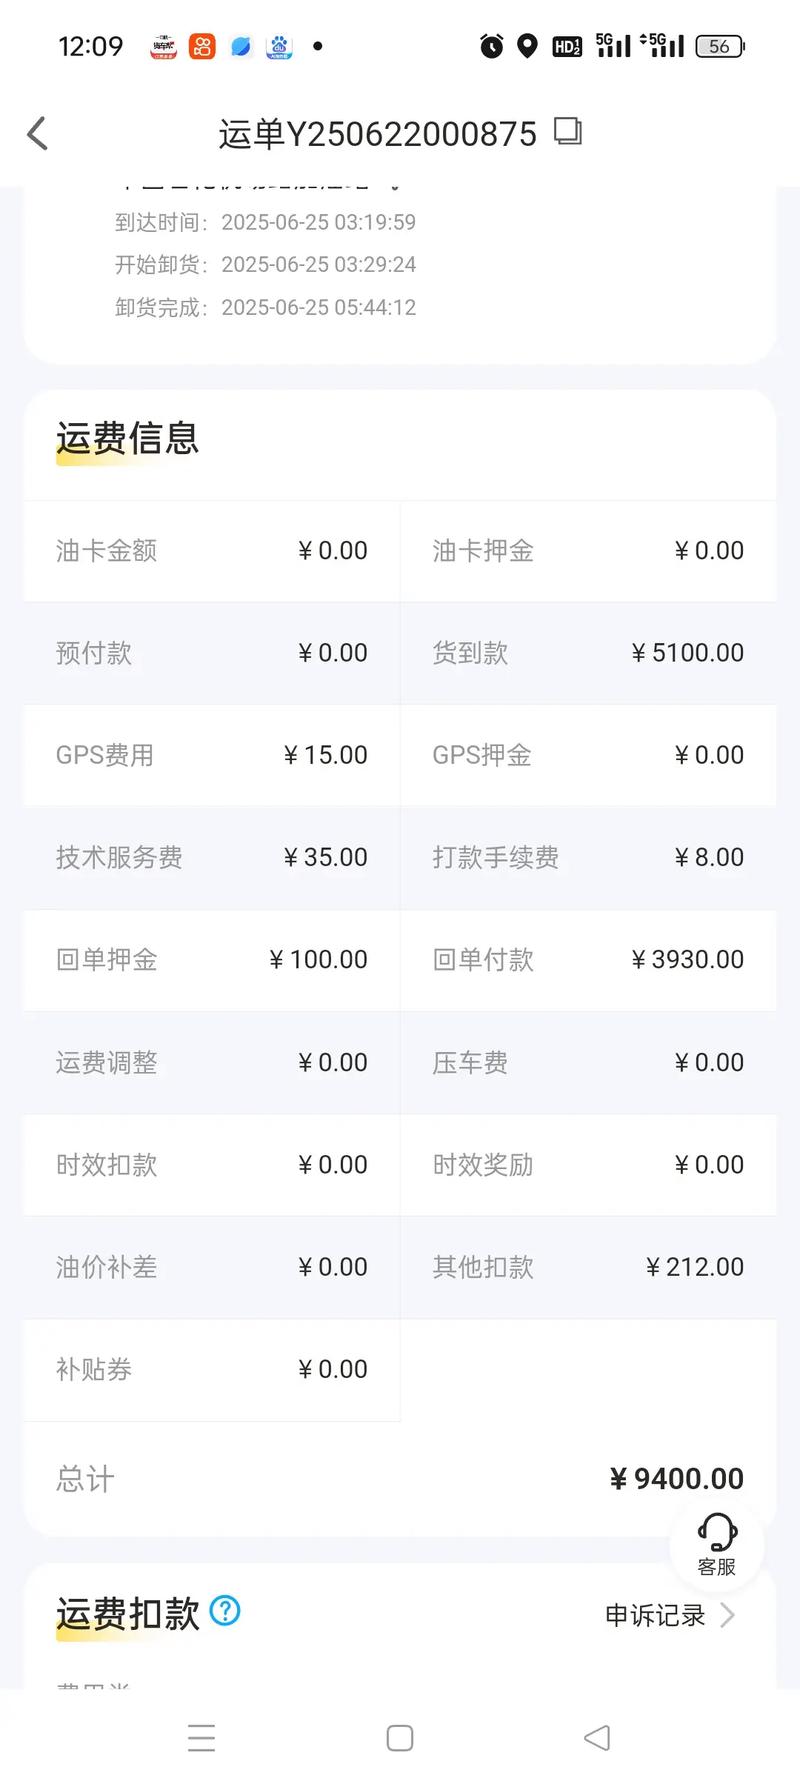Tap the alarm clock status icon
This screenshot has width=800, height=1787.
click(x=491, y=46)
